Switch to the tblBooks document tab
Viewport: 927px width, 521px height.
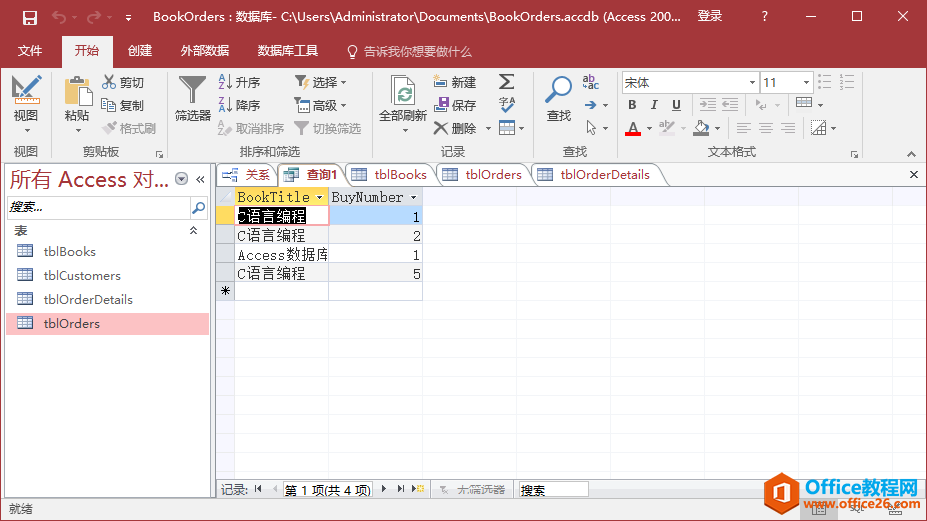pyautogui.click(x=390, y=174)
